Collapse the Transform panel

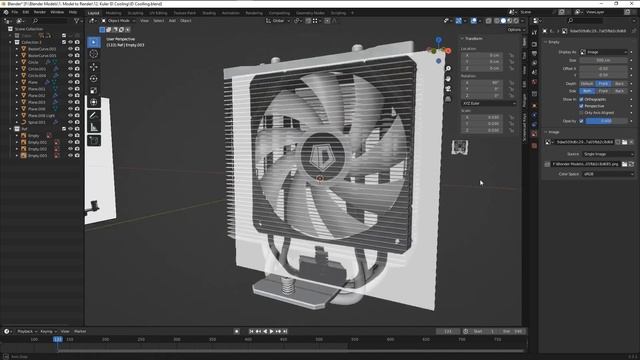(462, 38)
